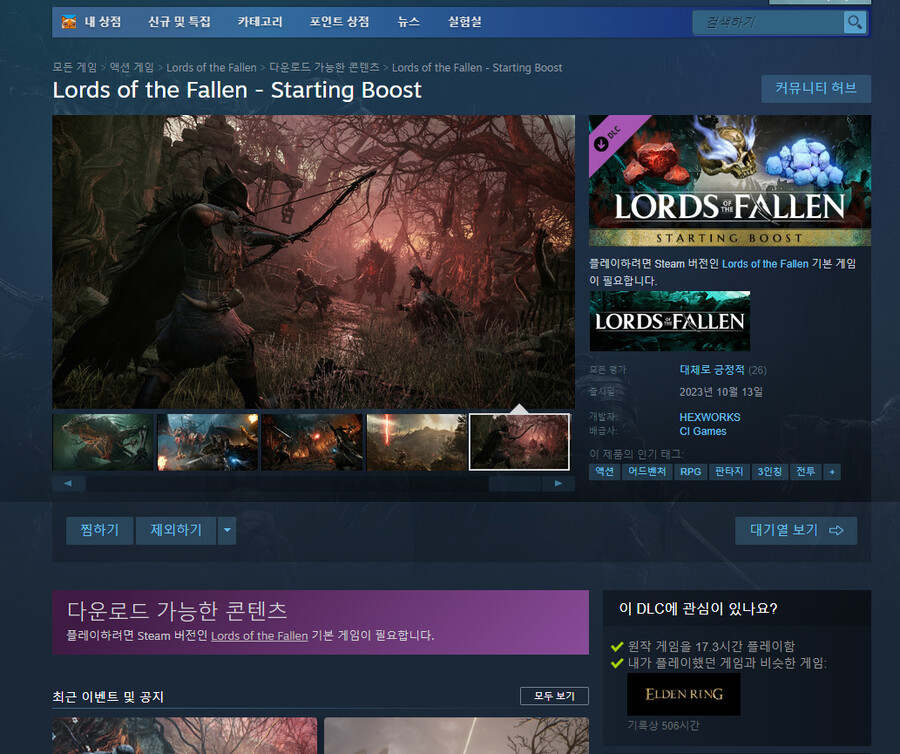900x754 pixels.
Task: Click the 커뮤니티 허브 button
Action: (x=816, y=89)
